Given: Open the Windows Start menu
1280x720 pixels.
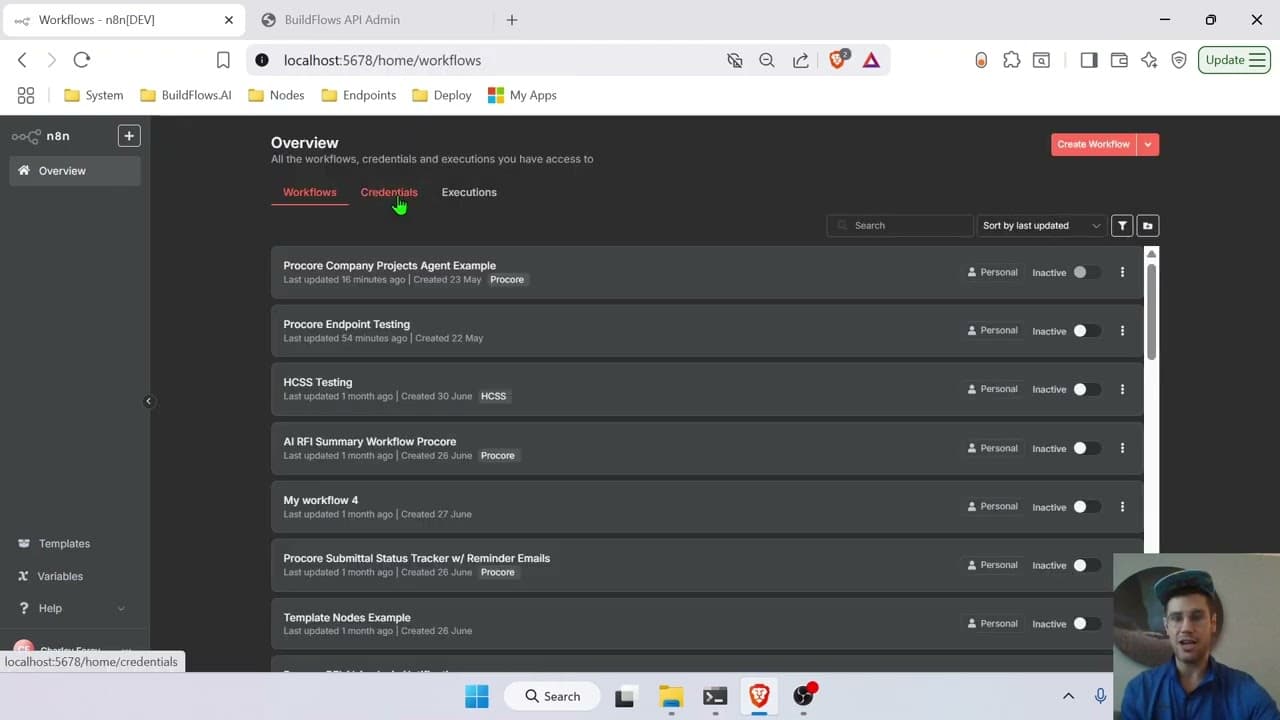Looking at the screenshot, I should coord(477,696).
